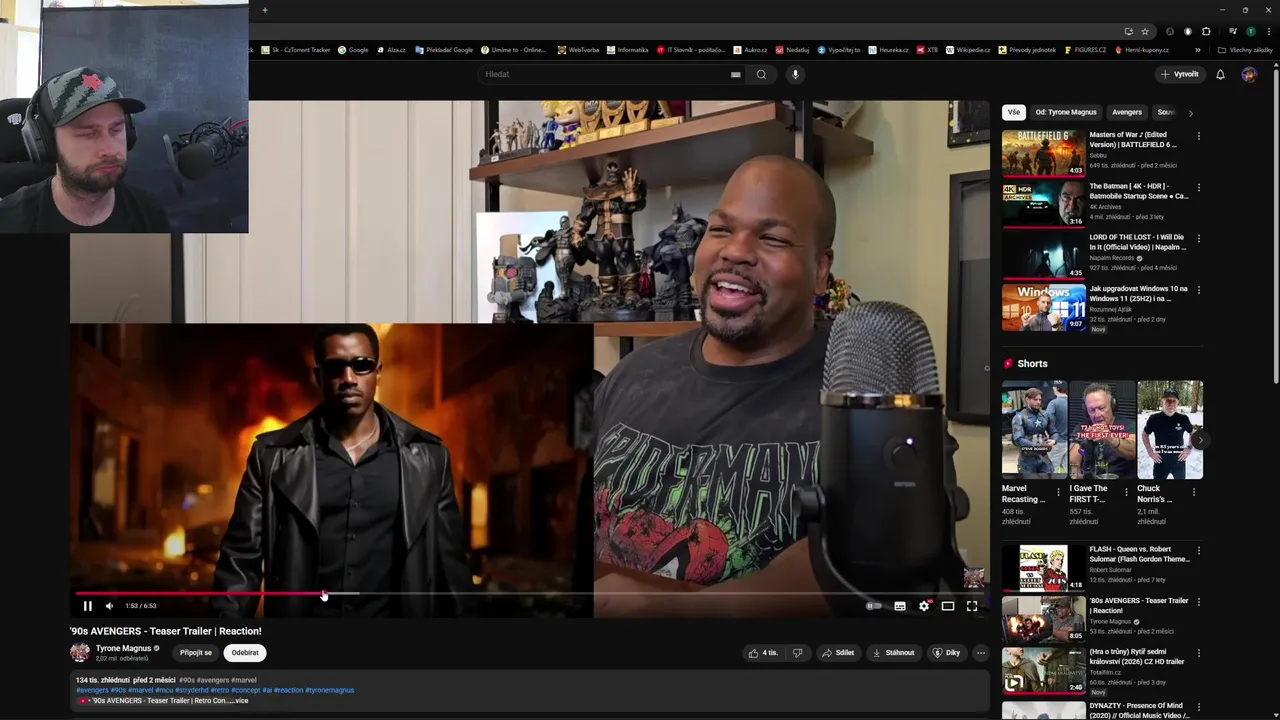Open Chrome extensions puzzle icon
The height and width of the screenshot is (720, 1280).
1206,31
